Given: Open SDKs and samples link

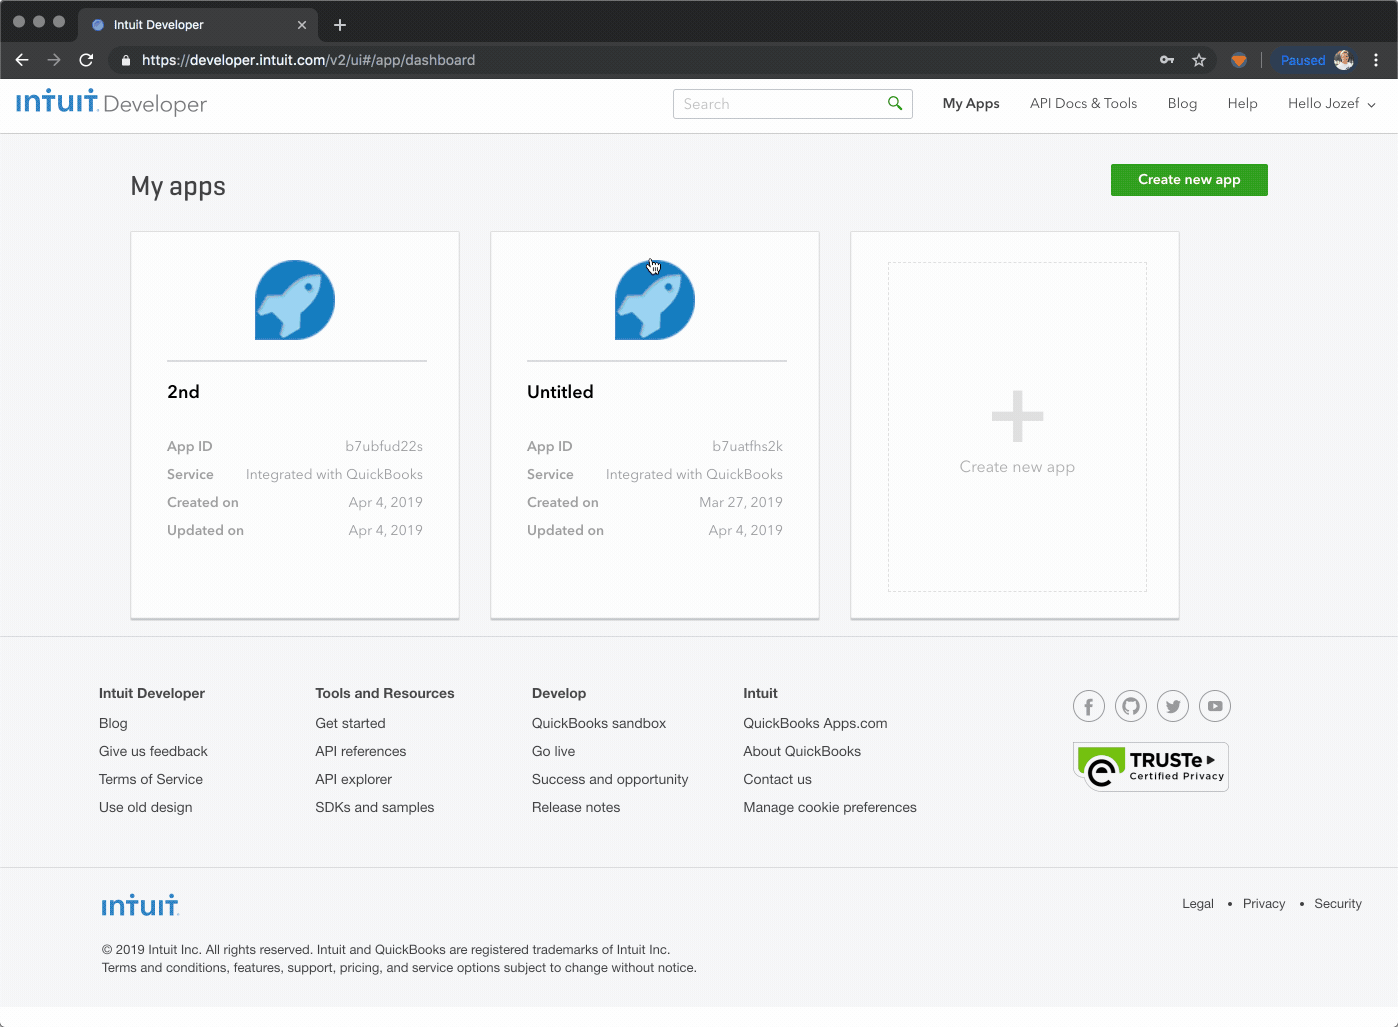Looking at the screenshot, I should click(x=375, y=807).
